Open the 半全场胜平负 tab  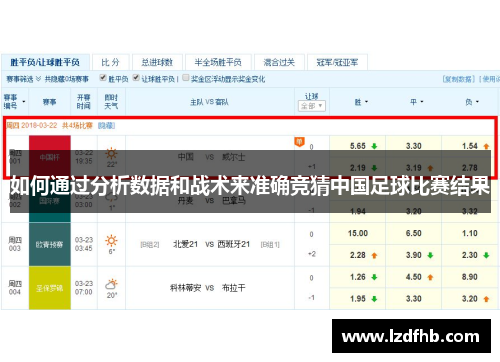[218, 62]
